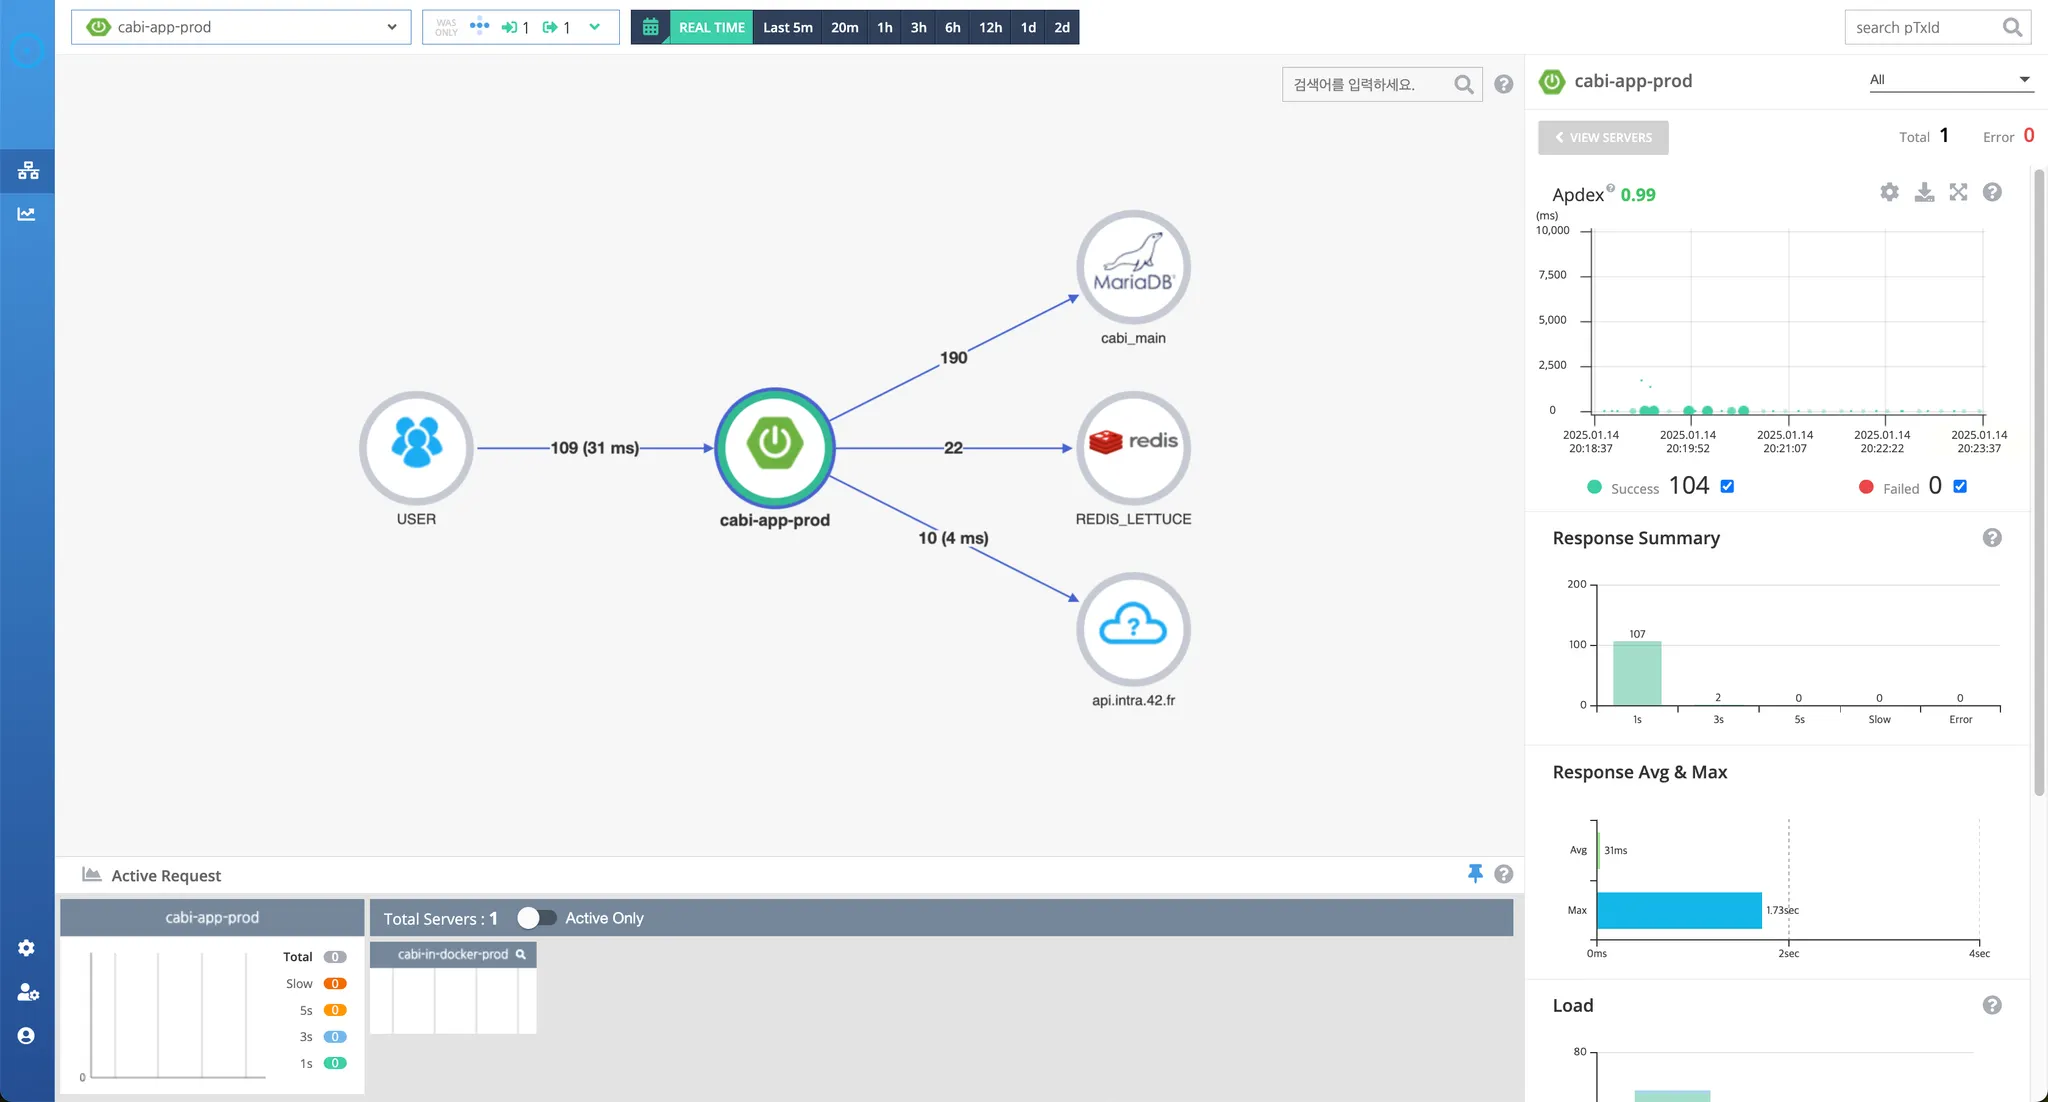
Task: Uncheck the Failed checkbox
Action: (1960, 487)
